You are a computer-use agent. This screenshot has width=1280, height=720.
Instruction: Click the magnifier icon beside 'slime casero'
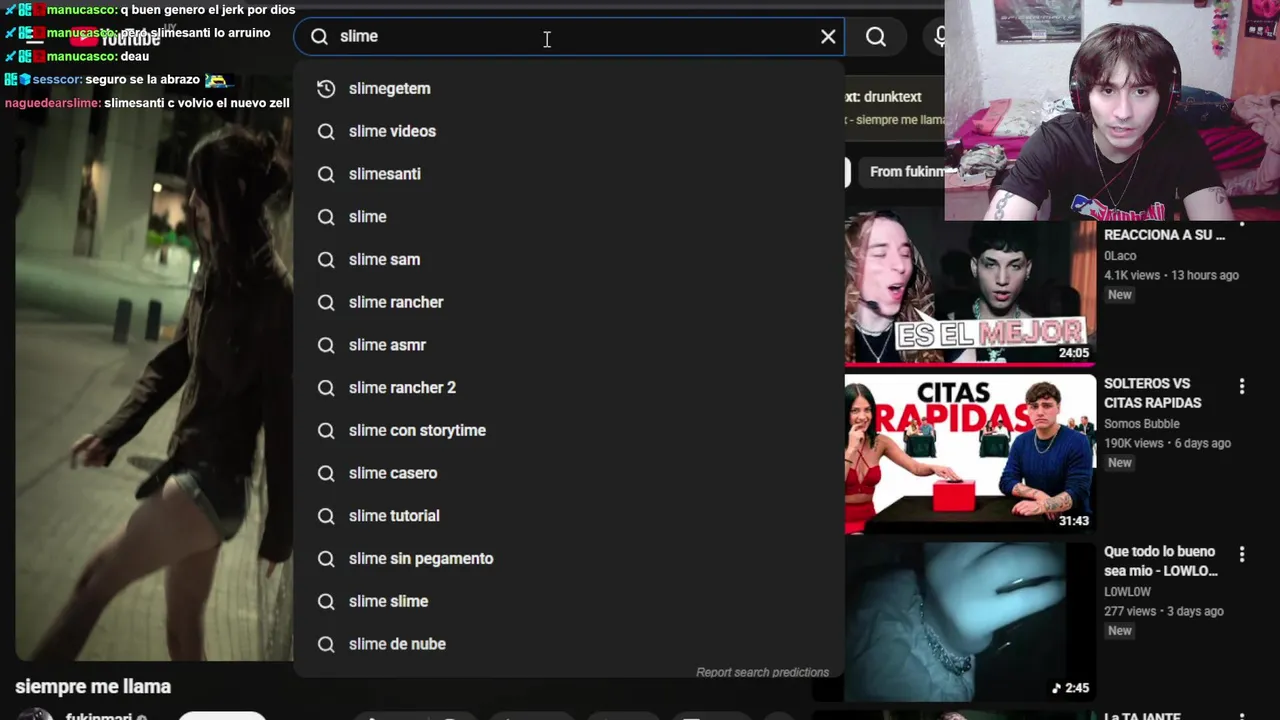(x=325, y=474)
